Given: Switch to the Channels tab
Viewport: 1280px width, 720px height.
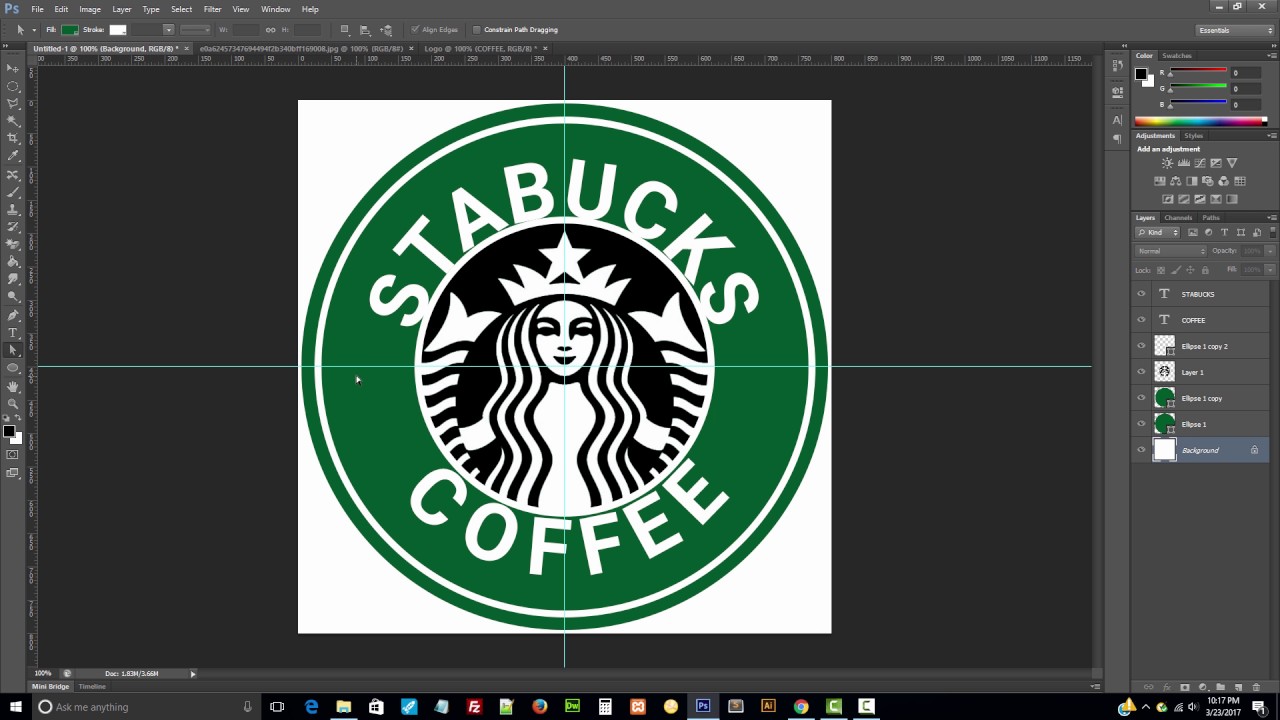Looking at the screenshot, I should coord(1178,217).
